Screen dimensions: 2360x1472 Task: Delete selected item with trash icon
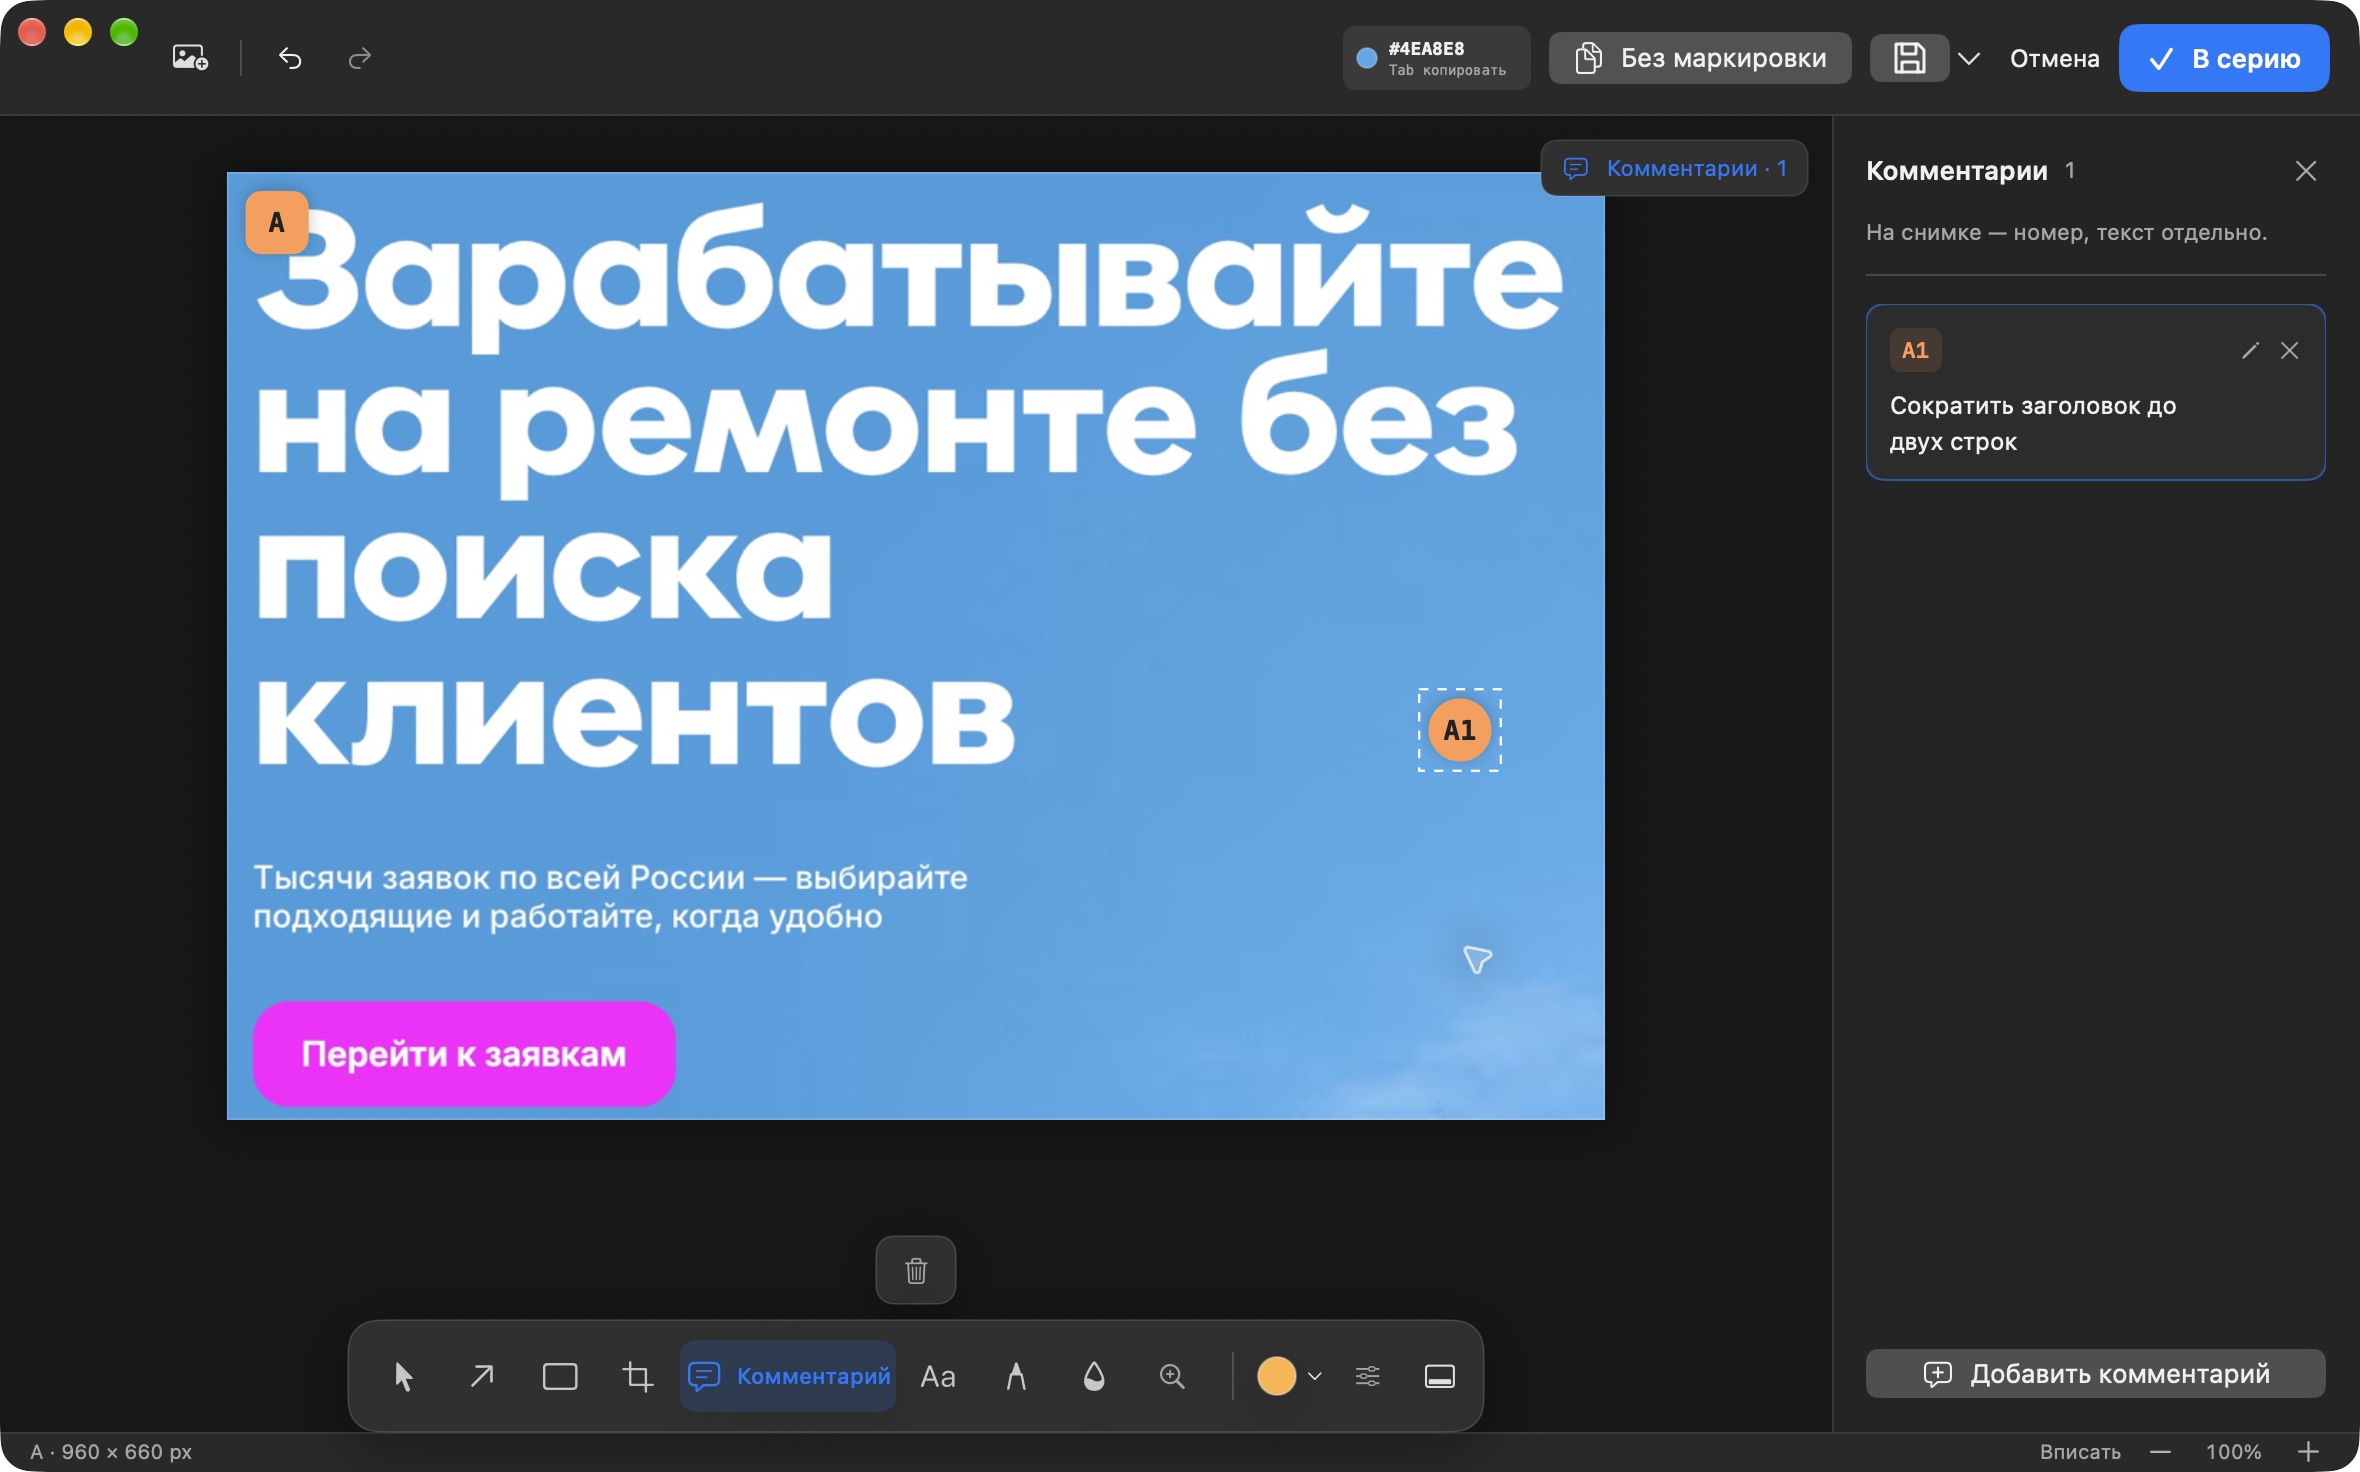coord(915,1270)
